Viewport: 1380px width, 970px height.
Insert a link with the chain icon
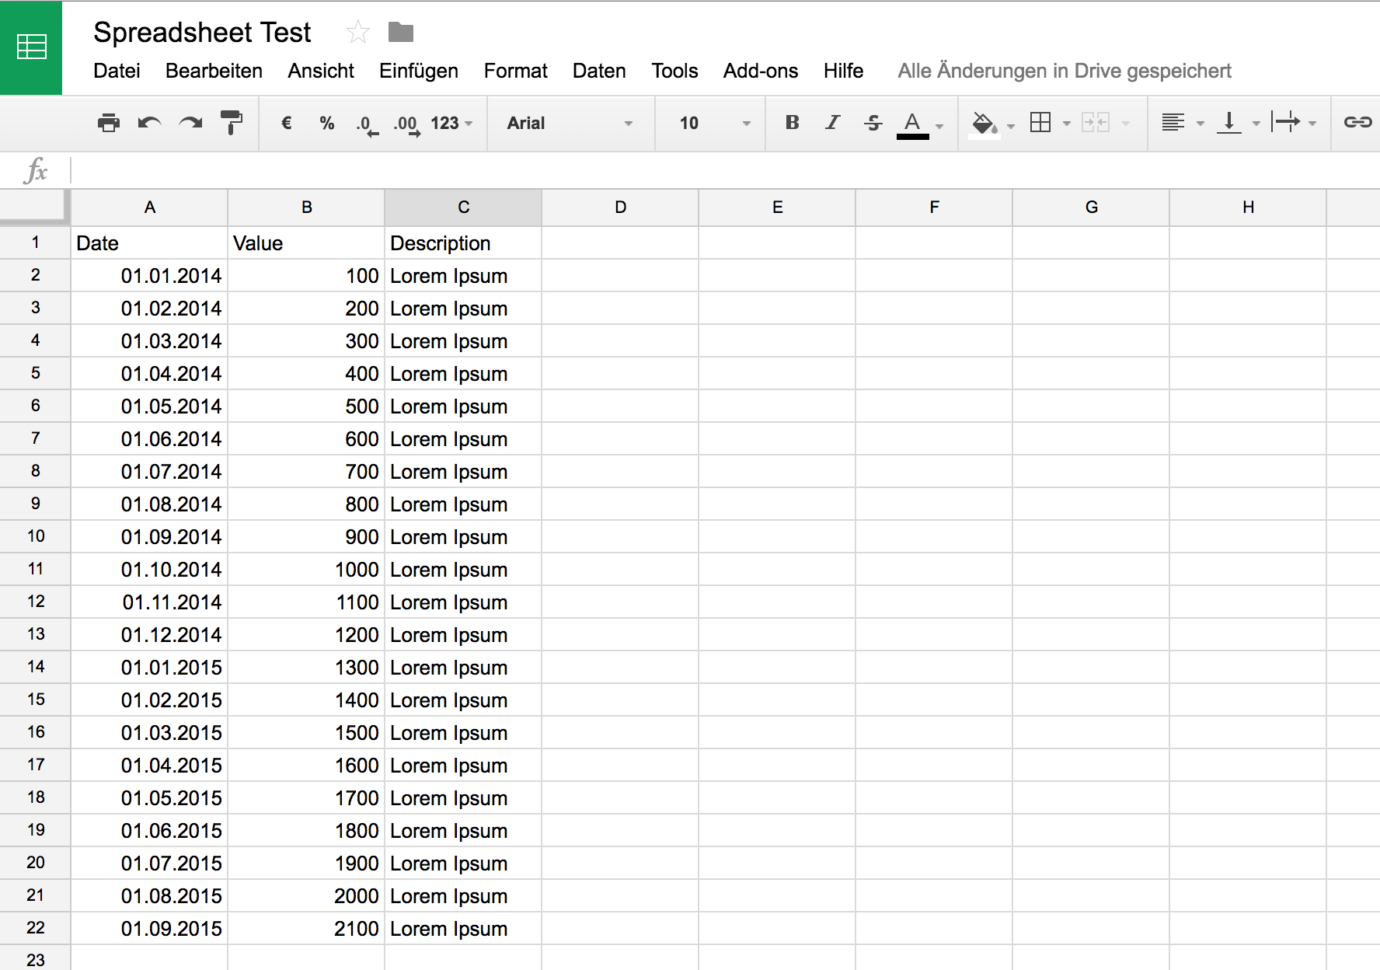point(1357,123)
